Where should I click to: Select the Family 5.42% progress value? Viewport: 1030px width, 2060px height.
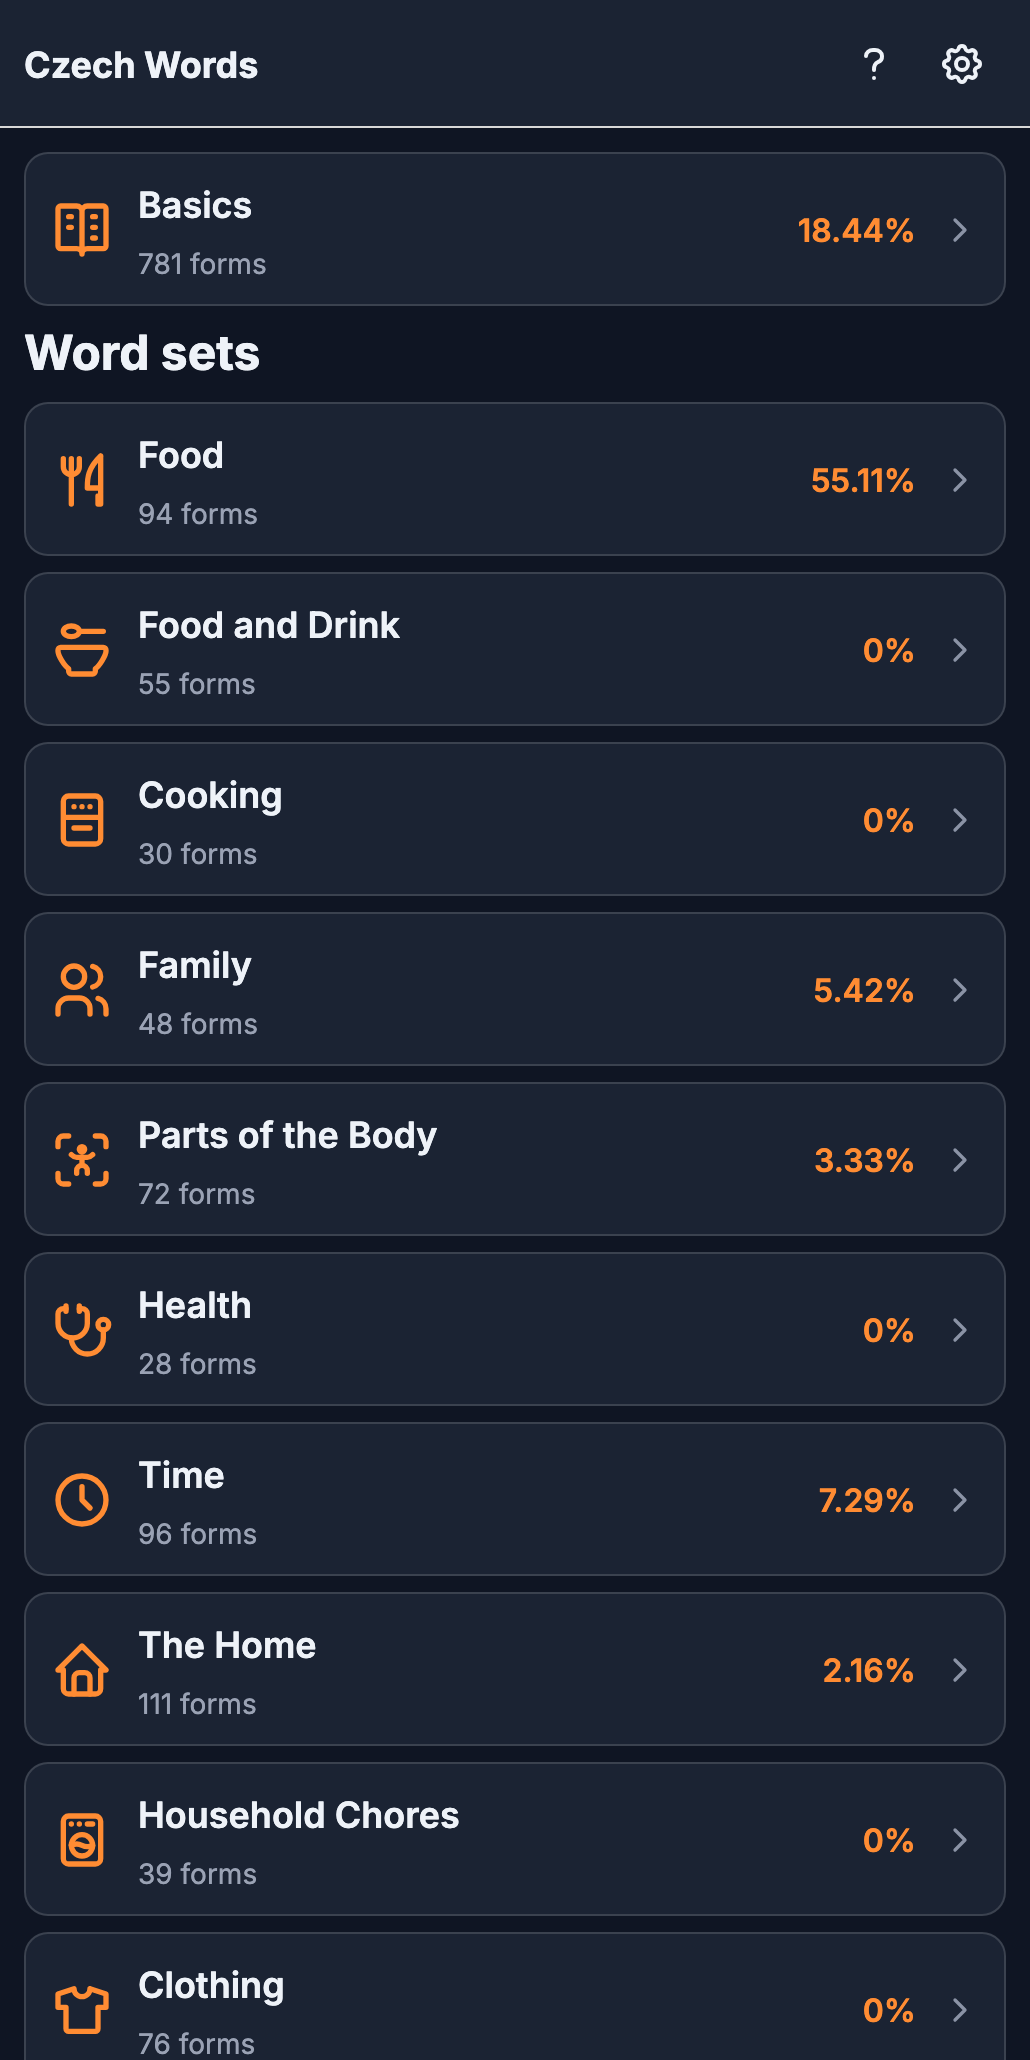pos(863,990)
